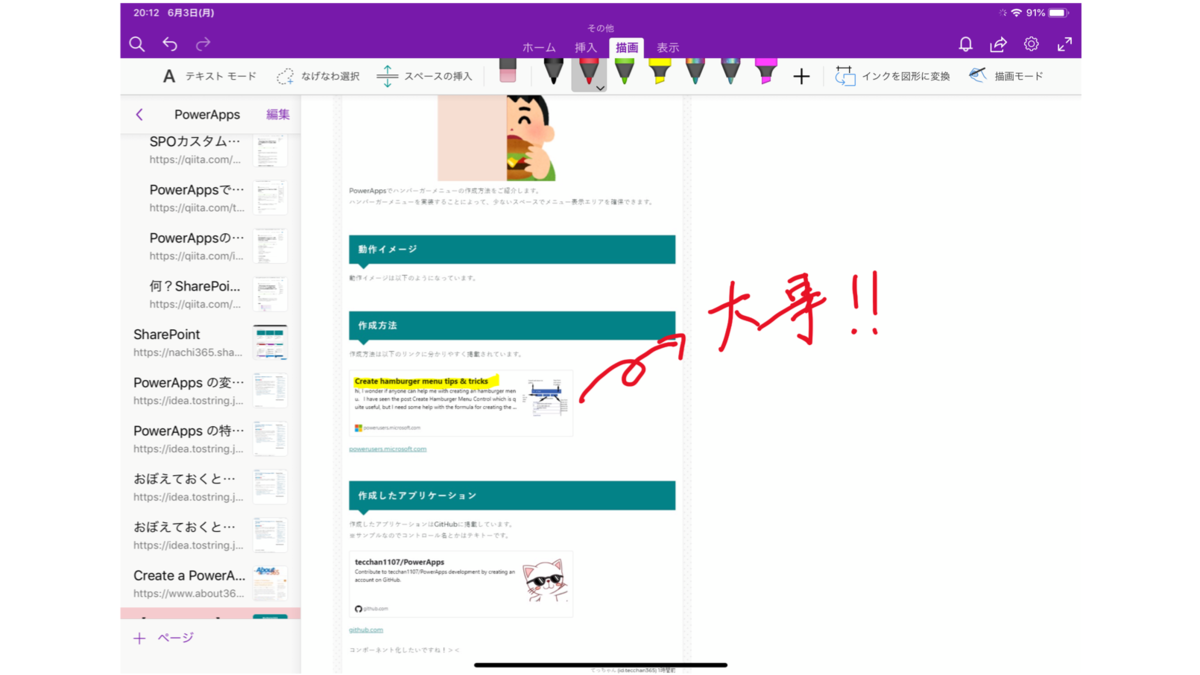Go back from PowerApps section chevron
Image resolution: width=1200 pixels, height=675 pixels.
139,115
